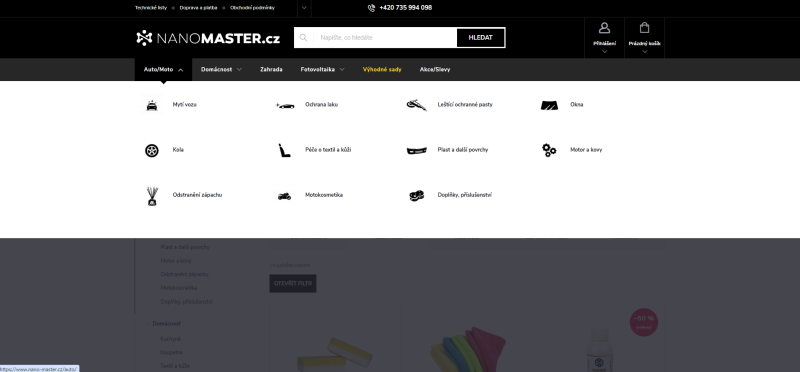Viewport: 800px width, 372px height.
Task: Select Motokosmetika in the sidebar
Action: [179, 288]
